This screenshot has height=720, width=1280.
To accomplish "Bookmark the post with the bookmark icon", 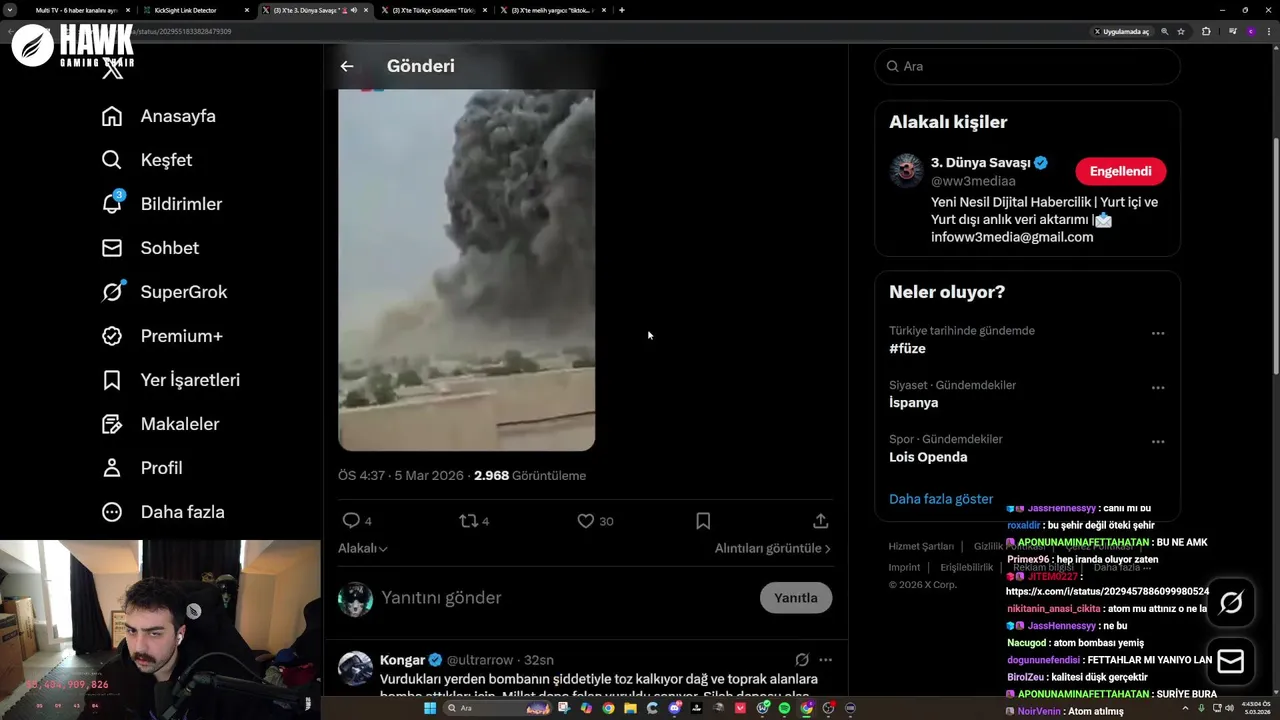I will point(703,521).
